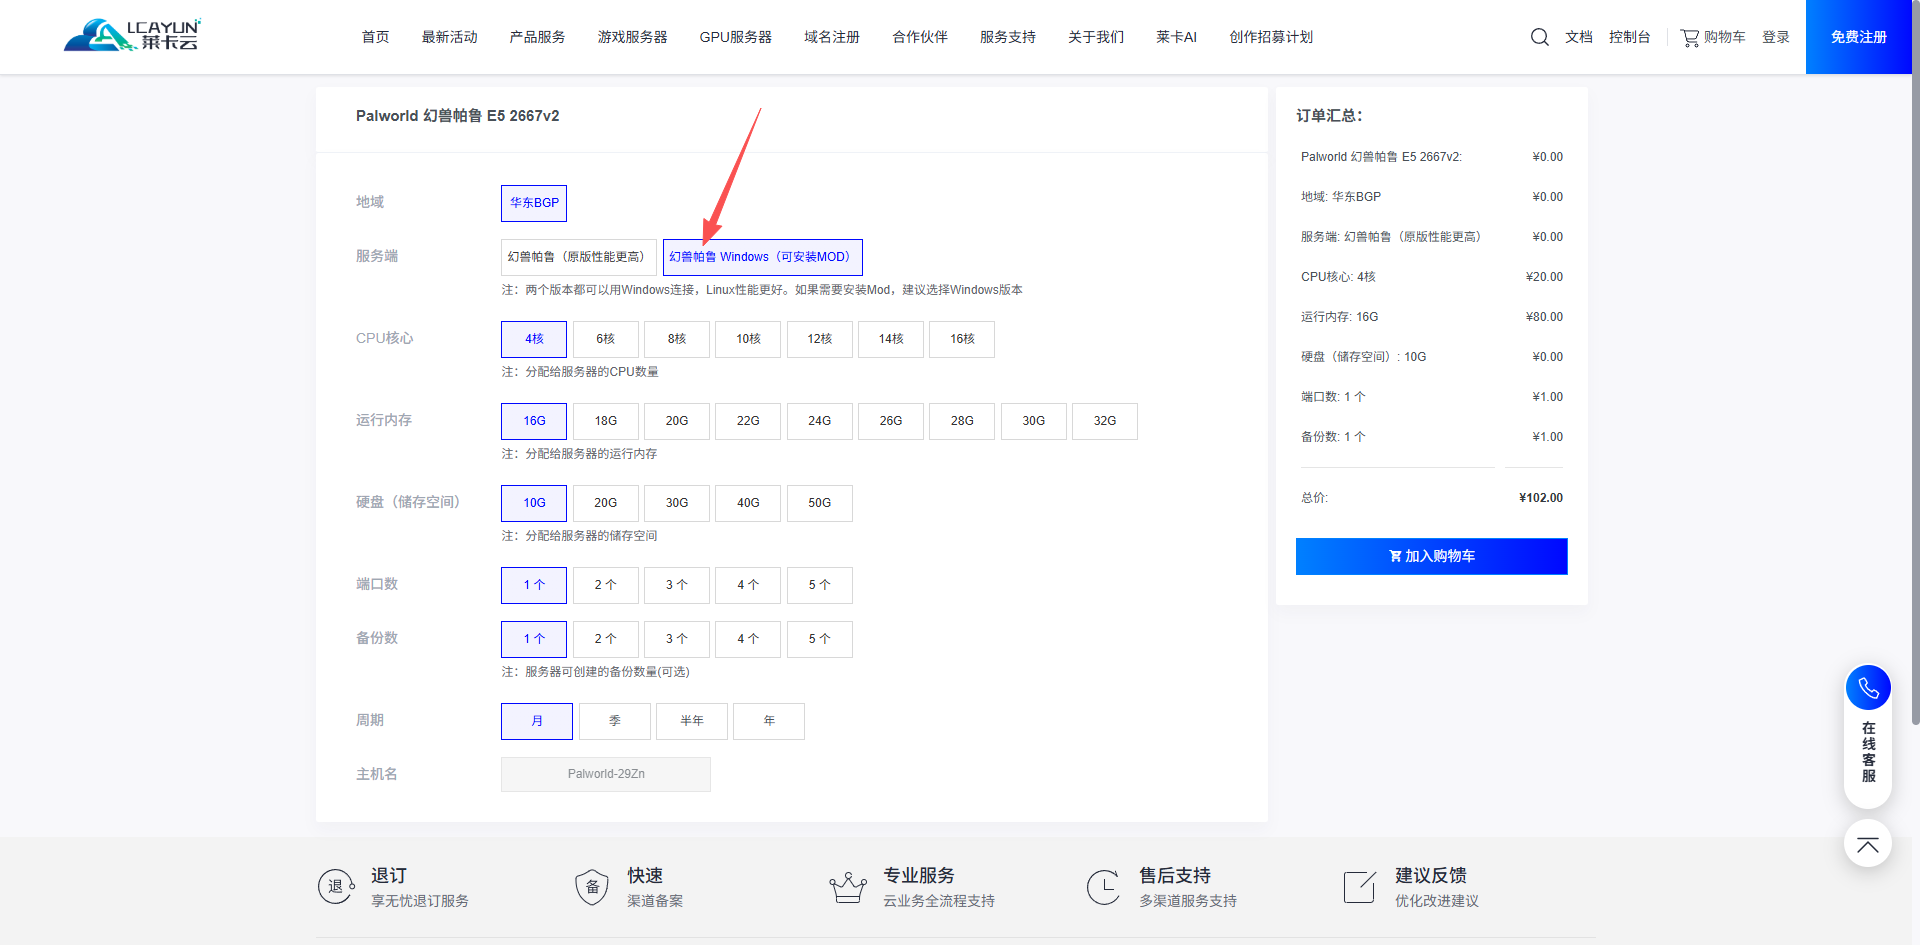Select 4核 CPU option
Image resolution: width=1920 pixels, height=945 pixels.
[534, 339]
